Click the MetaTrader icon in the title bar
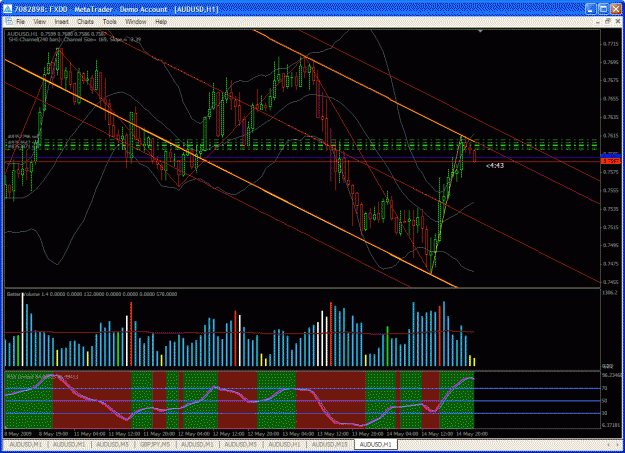Viewport: 625px width, 453px height. point(8,9)
